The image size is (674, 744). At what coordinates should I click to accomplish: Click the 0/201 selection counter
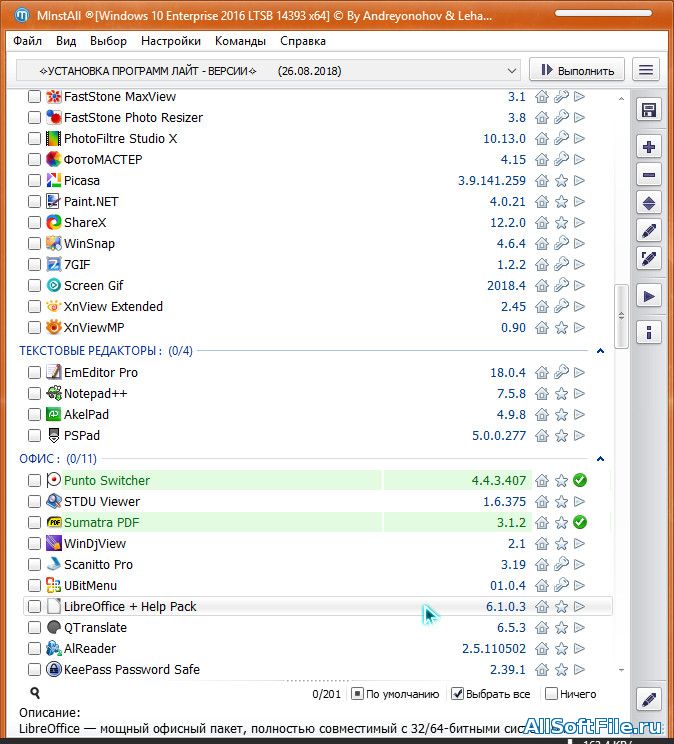pyautogui.click(x=327, y=694)
